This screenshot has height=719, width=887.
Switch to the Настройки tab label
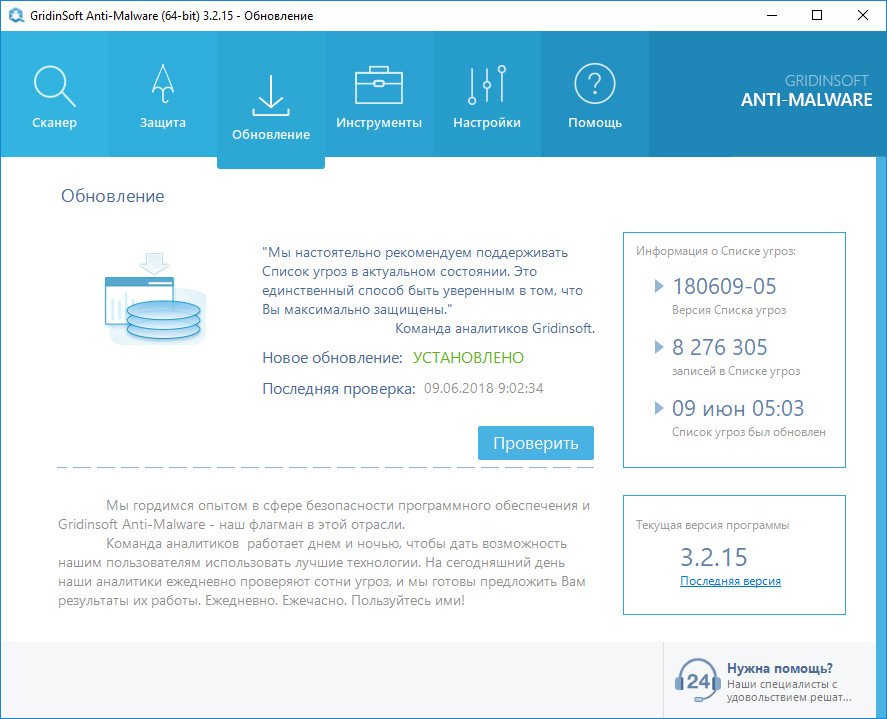[x=487, y=123]
